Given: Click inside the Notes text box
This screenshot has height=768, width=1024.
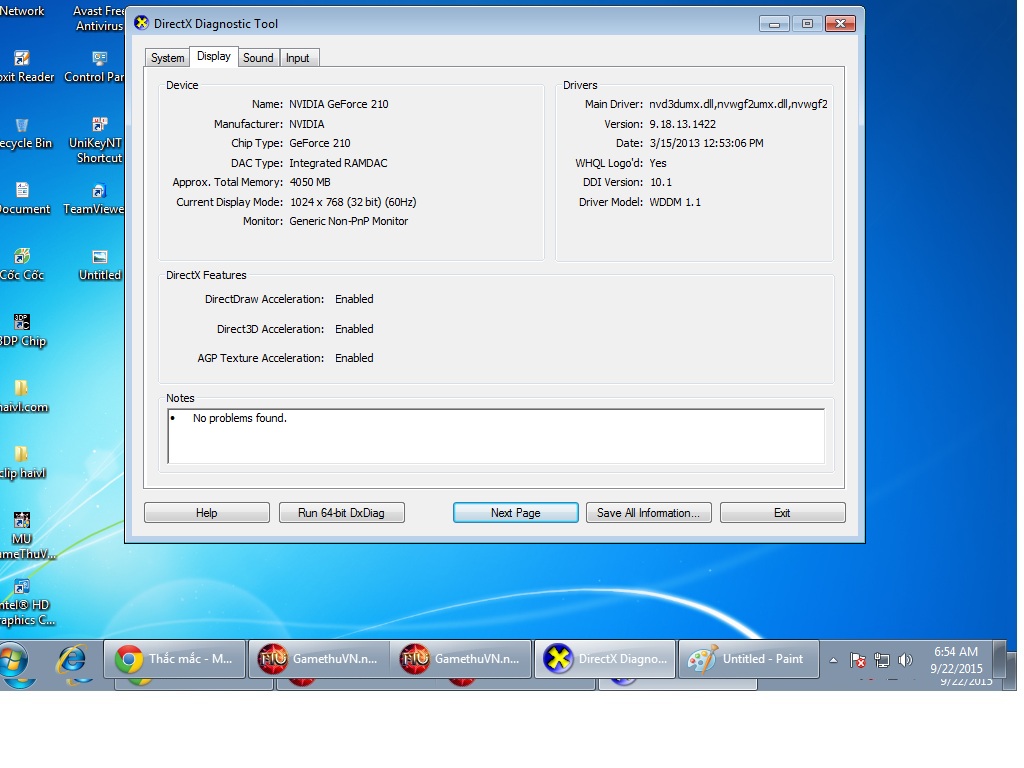Looking at the screenshot, I should [496, 436].
